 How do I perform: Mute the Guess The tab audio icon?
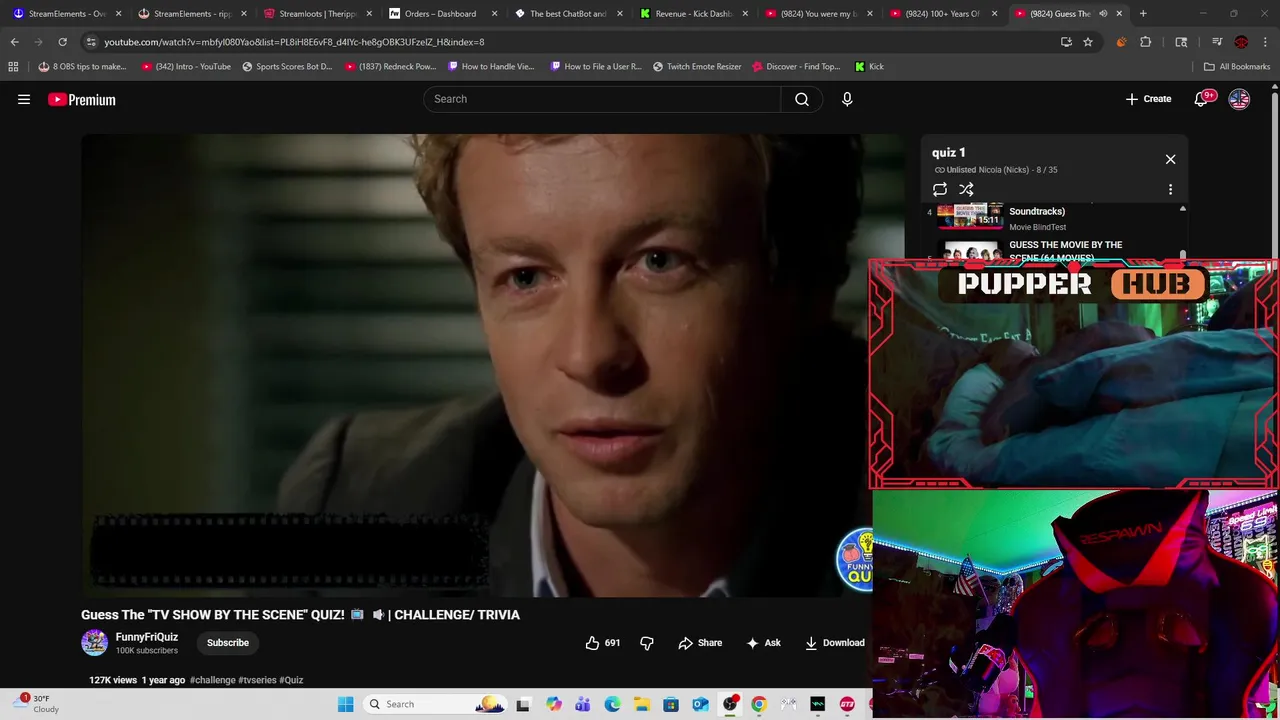click(x=1103, y=13)
